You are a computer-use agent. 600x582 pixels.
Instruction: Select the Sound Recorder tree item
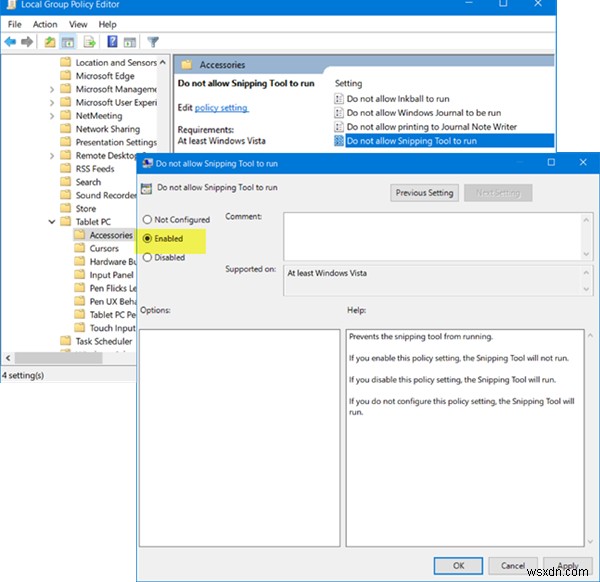pyautogui.click(x=106, y=195)
